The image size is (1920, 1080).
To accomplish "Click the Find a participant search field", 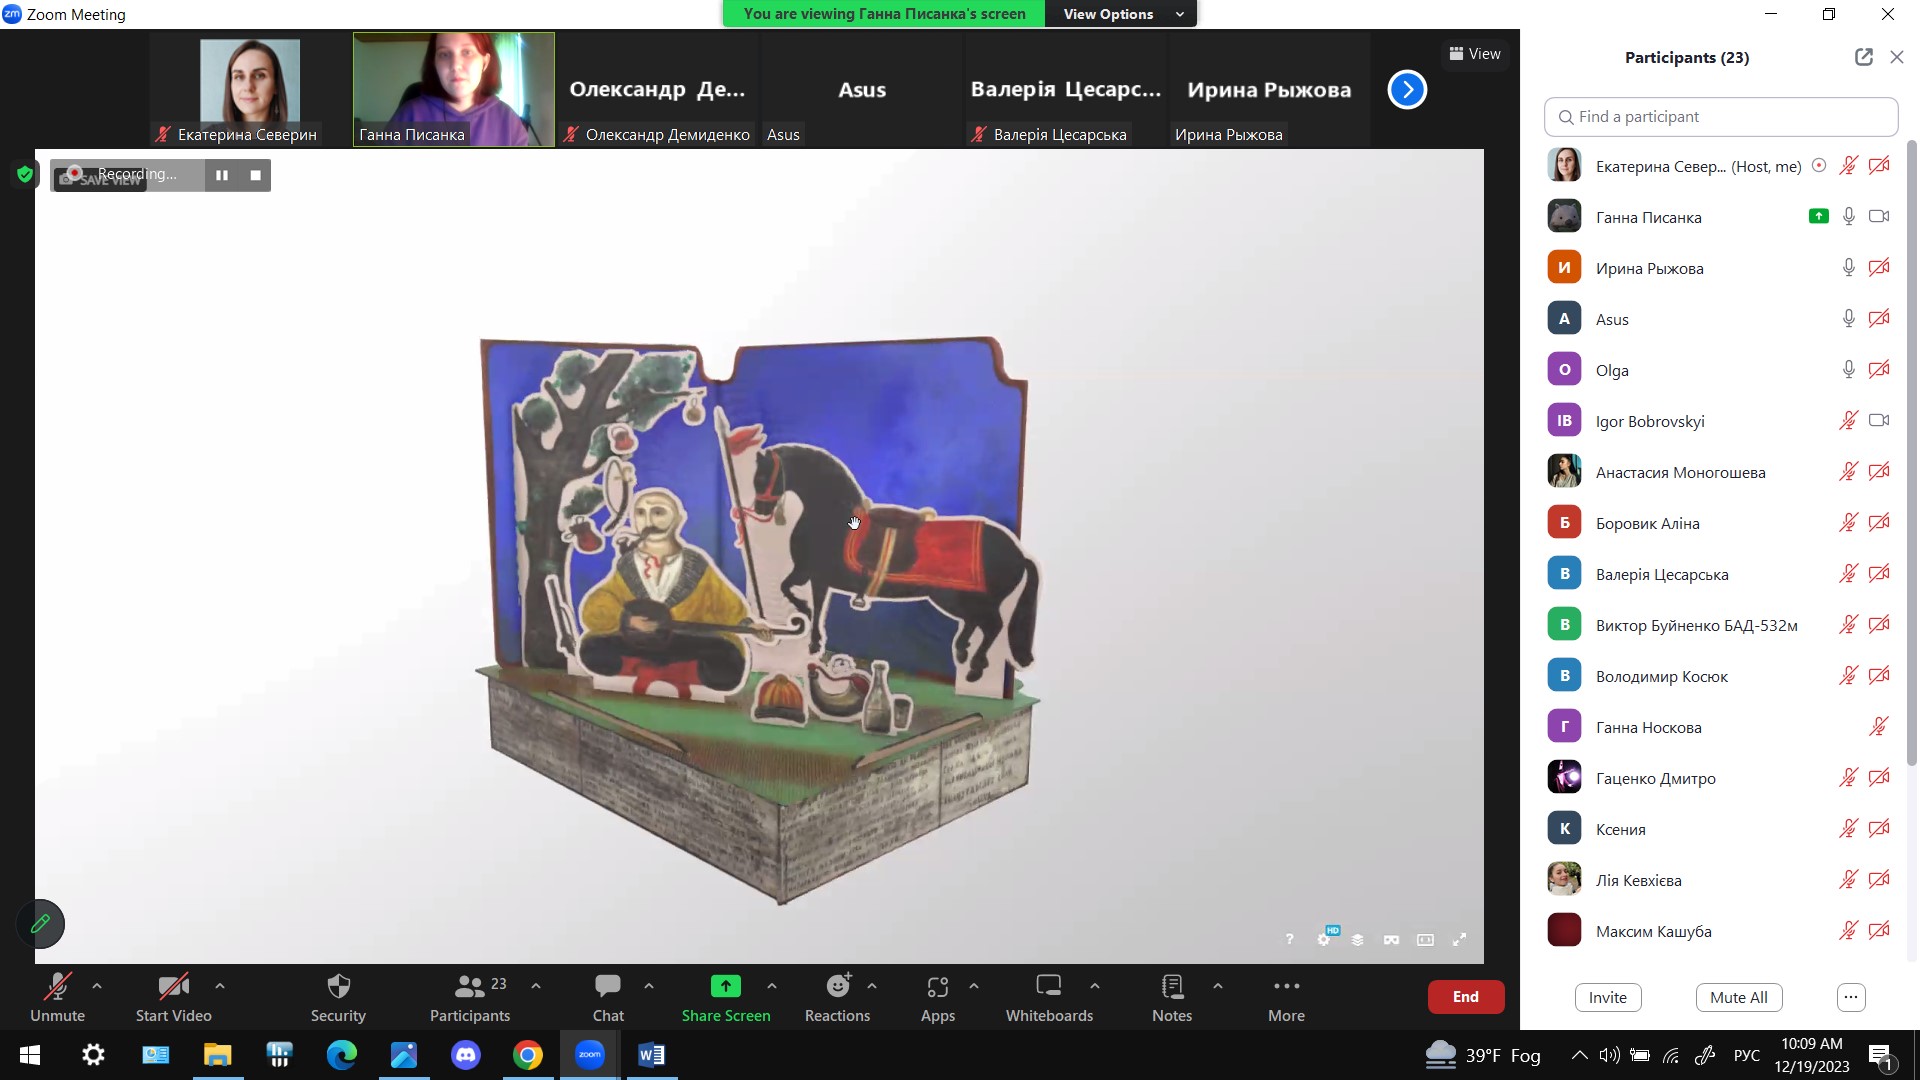I will (x=1720, y=117).
